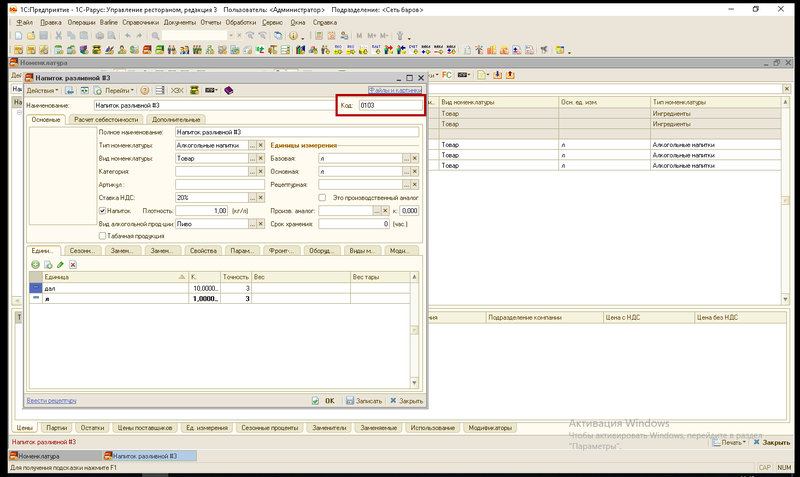Open the Действия dropdown in the dialog

point(42,90)
